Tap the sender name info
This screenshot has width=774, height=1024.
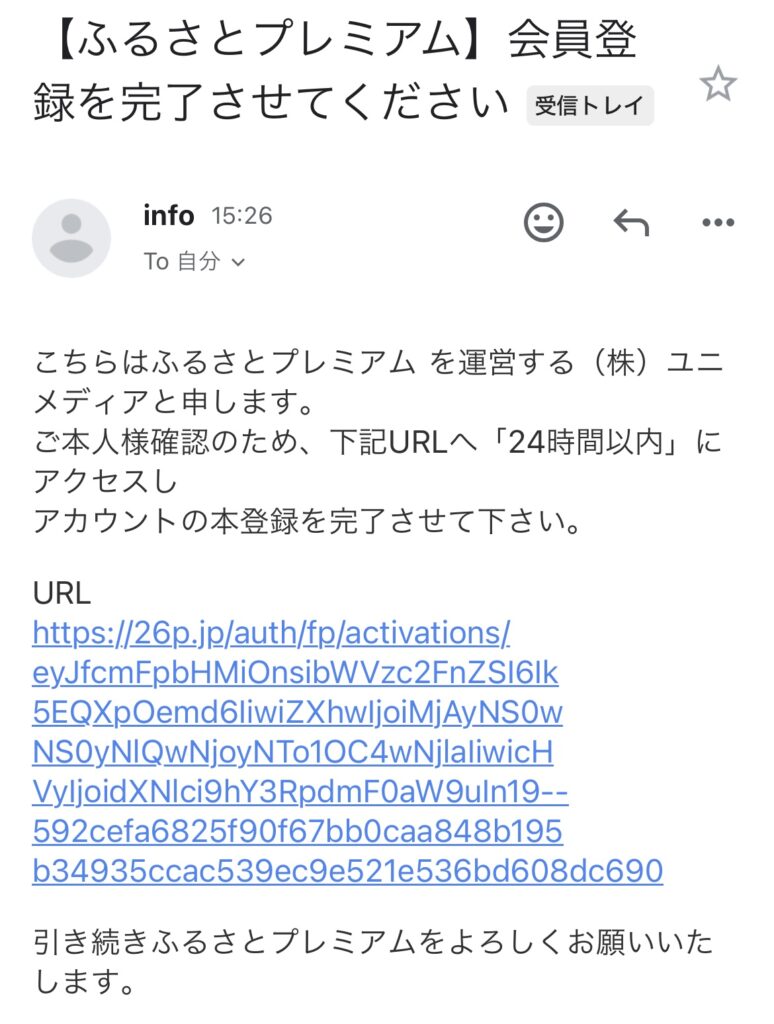[169, 216]
